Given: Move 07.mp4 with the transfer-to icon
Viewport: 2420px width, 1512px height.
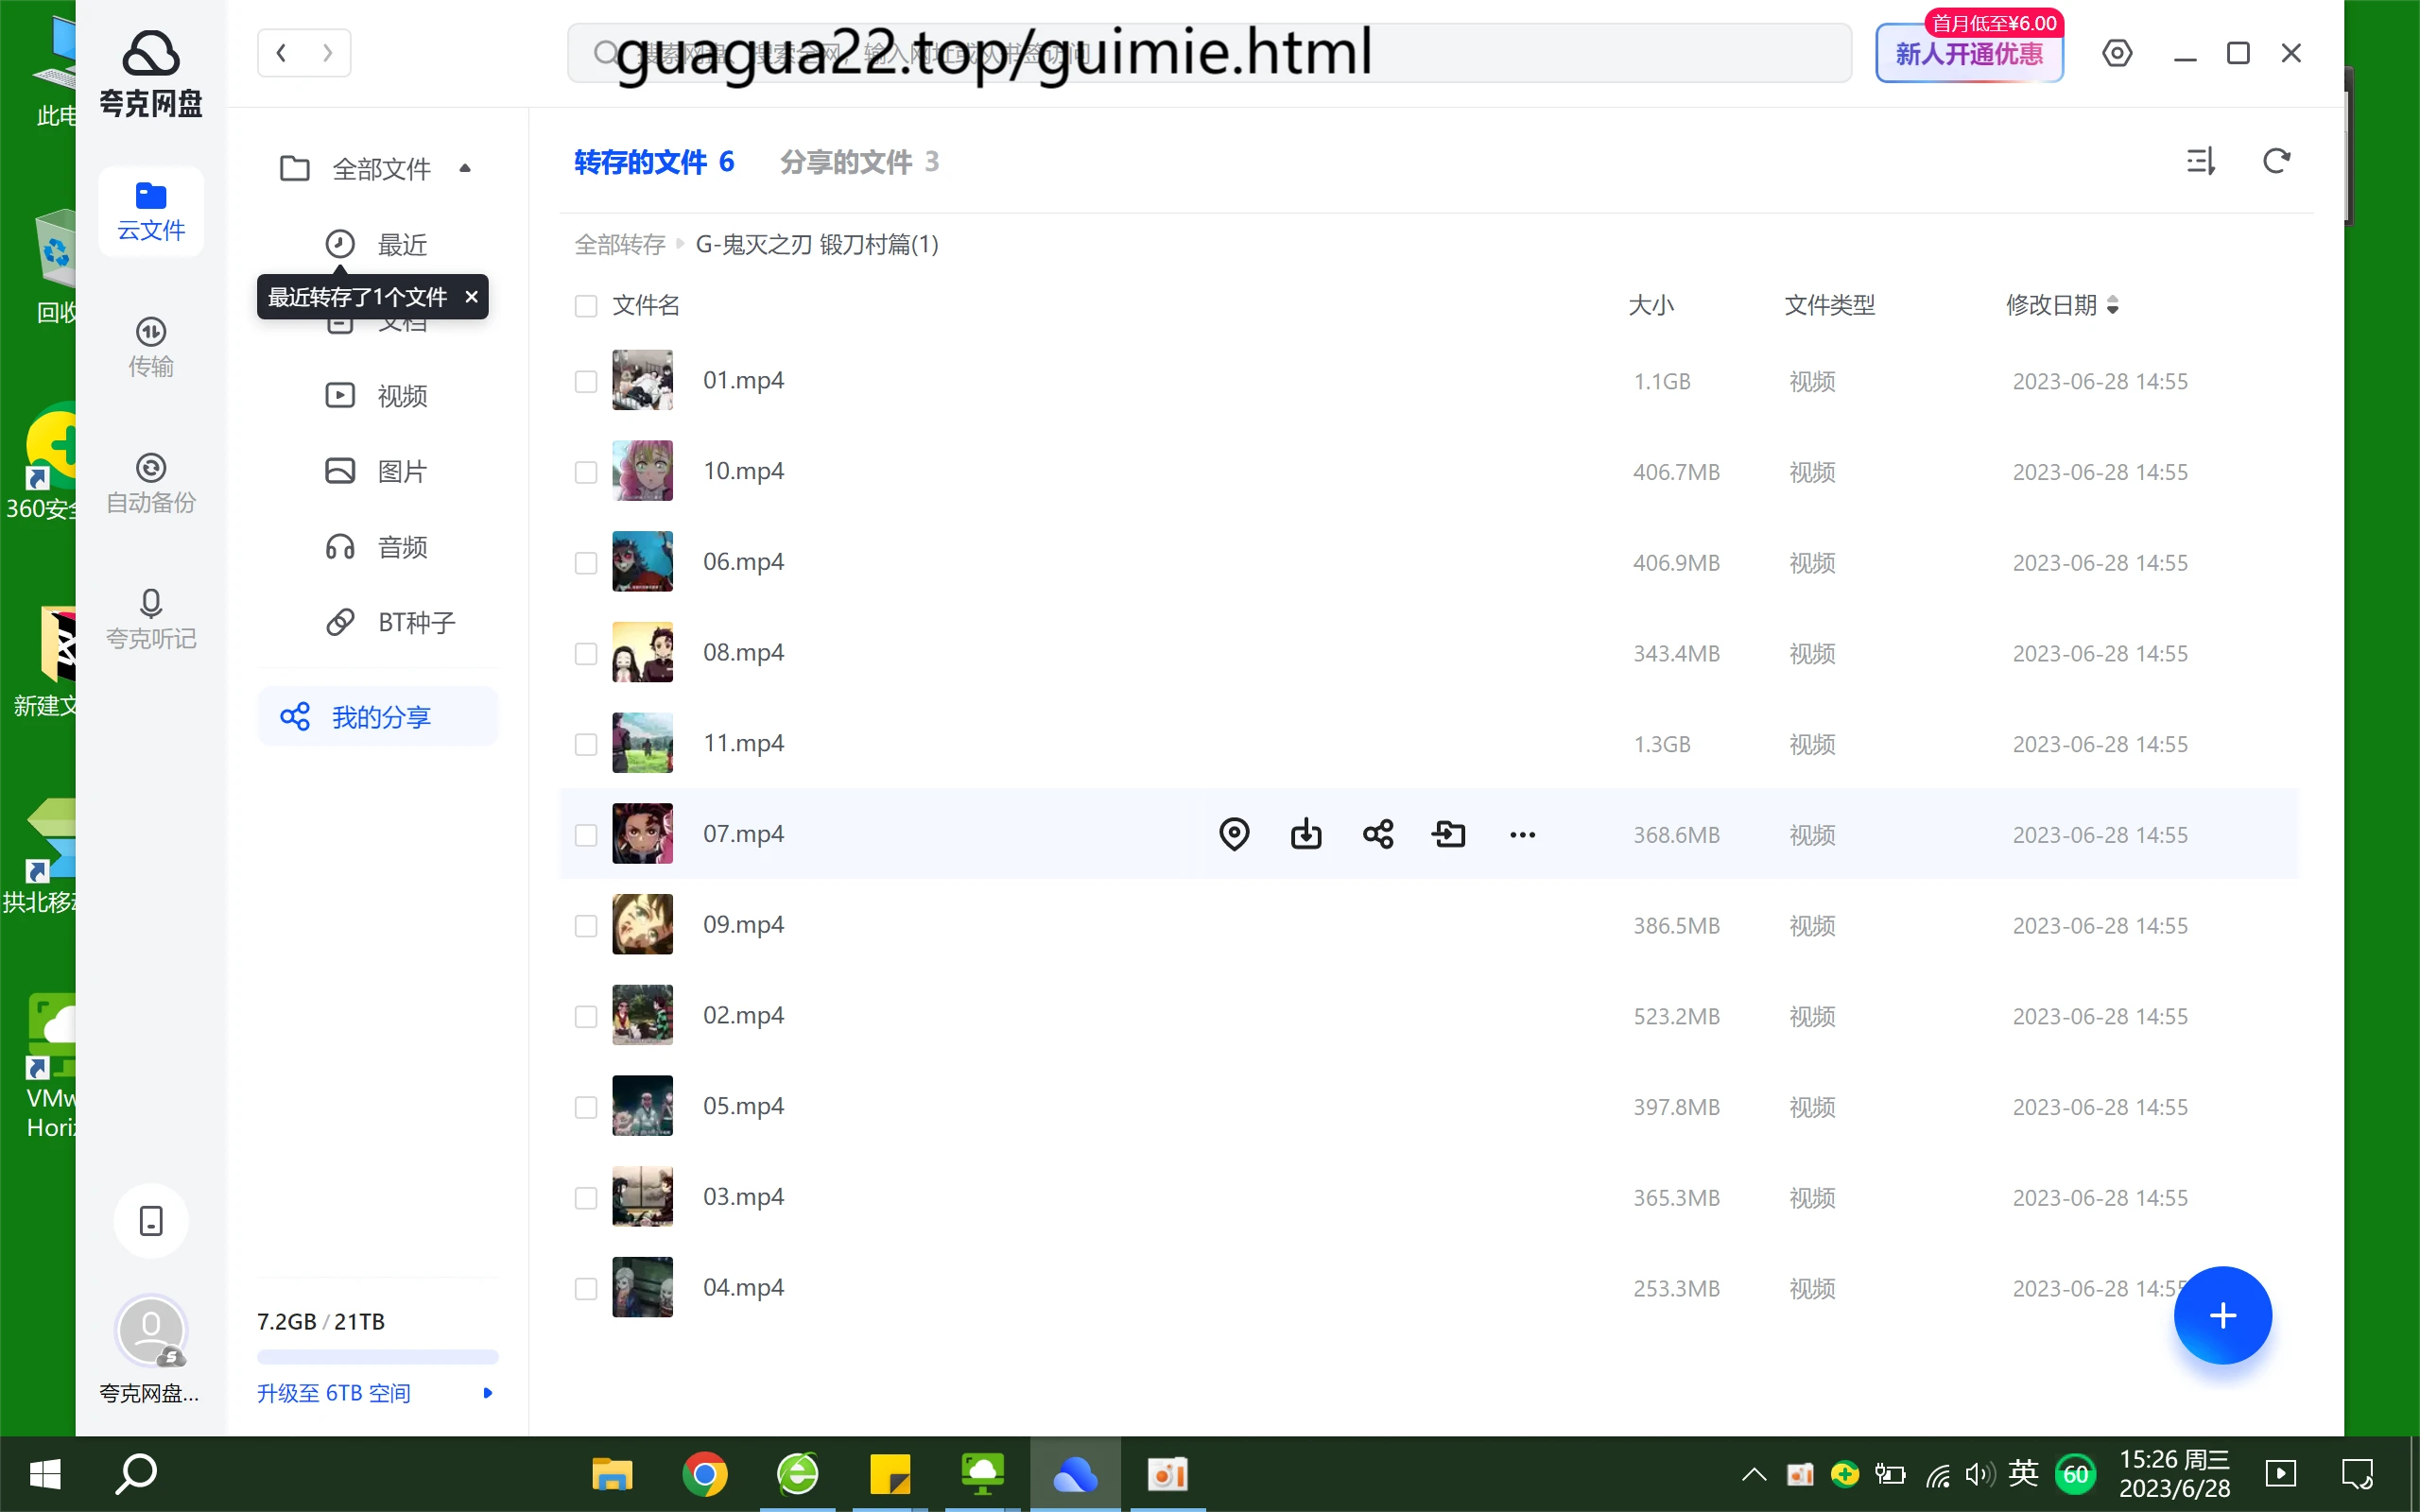Looking at the screenshot, I should coord(1449,834).
